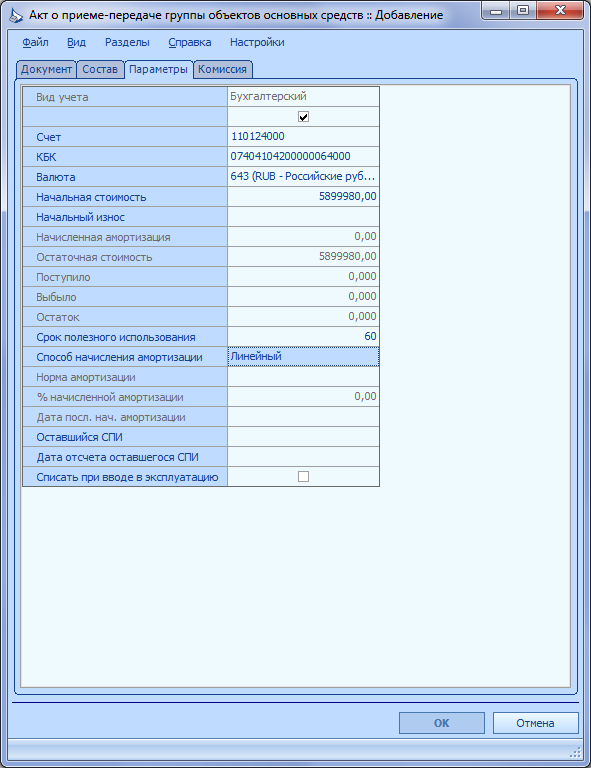Click the Срок полезного использования value 60

tap(304, 336)
